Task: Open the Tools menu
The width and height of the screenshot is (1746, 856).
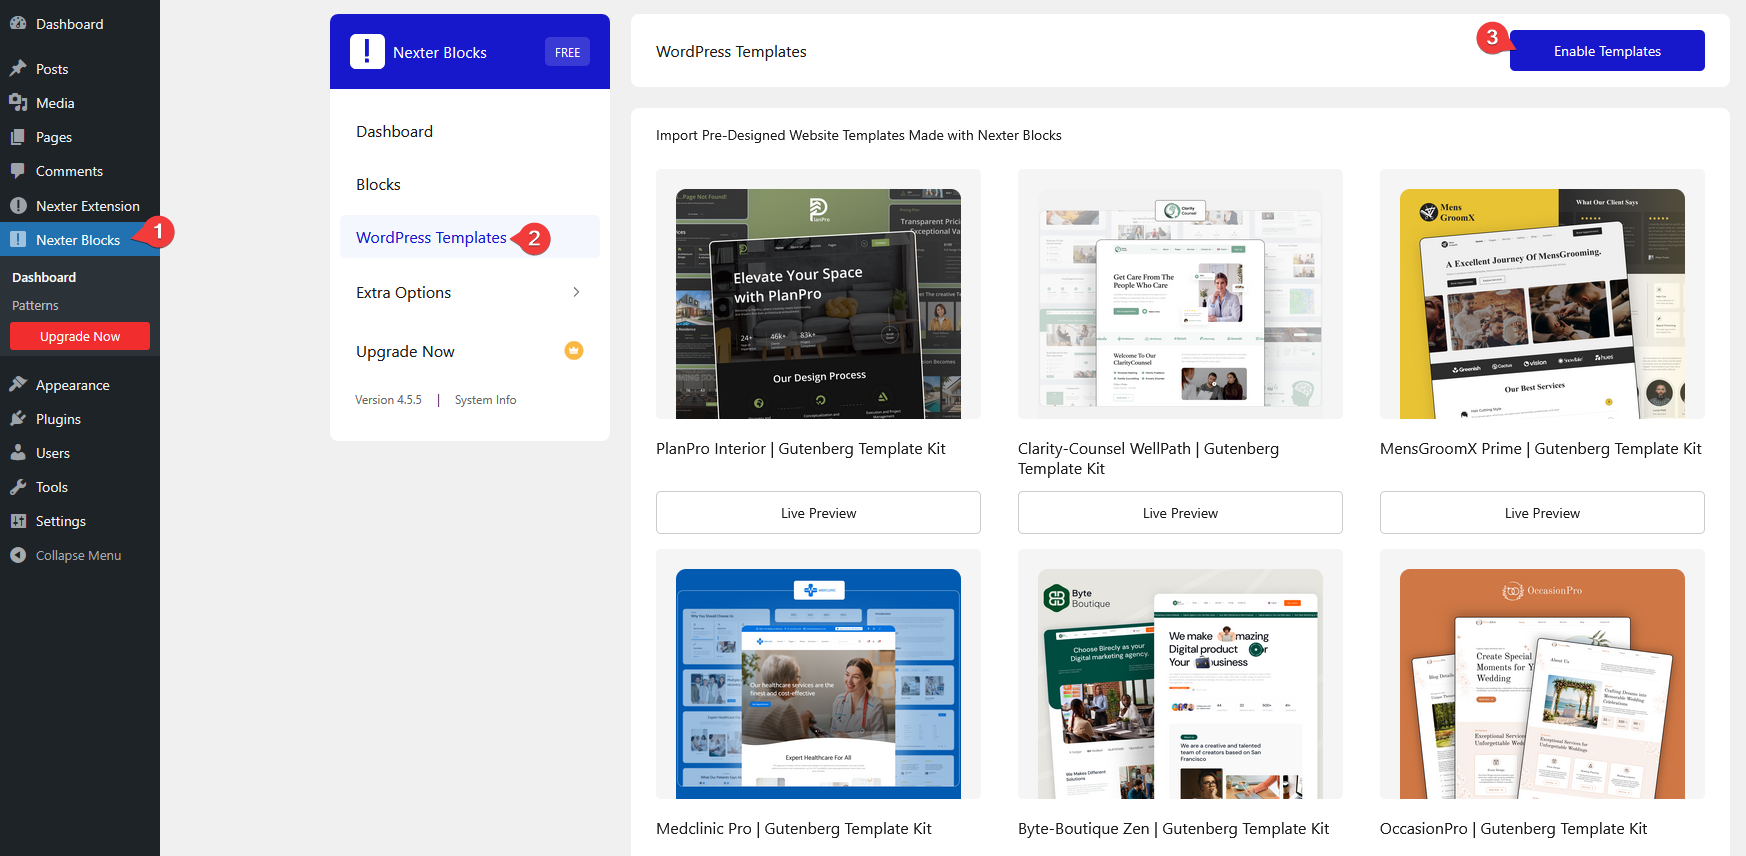Action: (80, 487)
